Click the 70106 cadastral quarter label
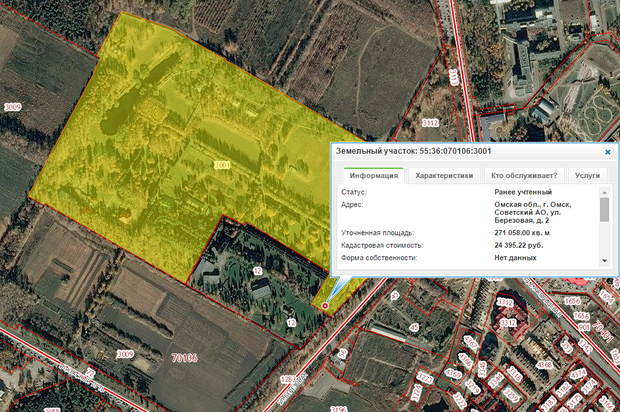620x412 pixels. coord(184,356)
